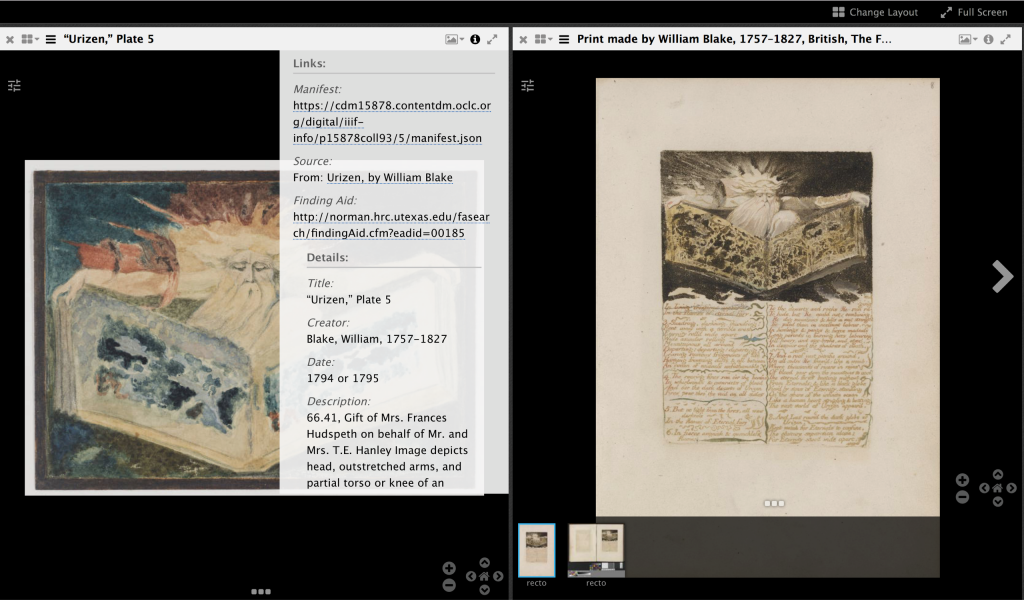Enter Full Screen mode

(973, 12)
